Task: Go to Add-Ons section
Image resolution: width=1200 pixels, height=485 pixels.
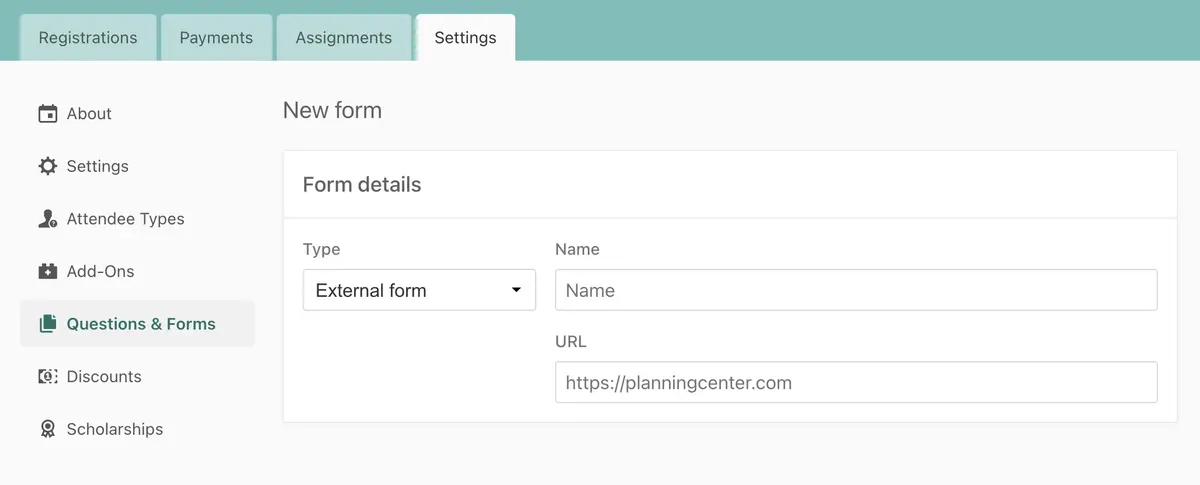Action: pos(137,271)
